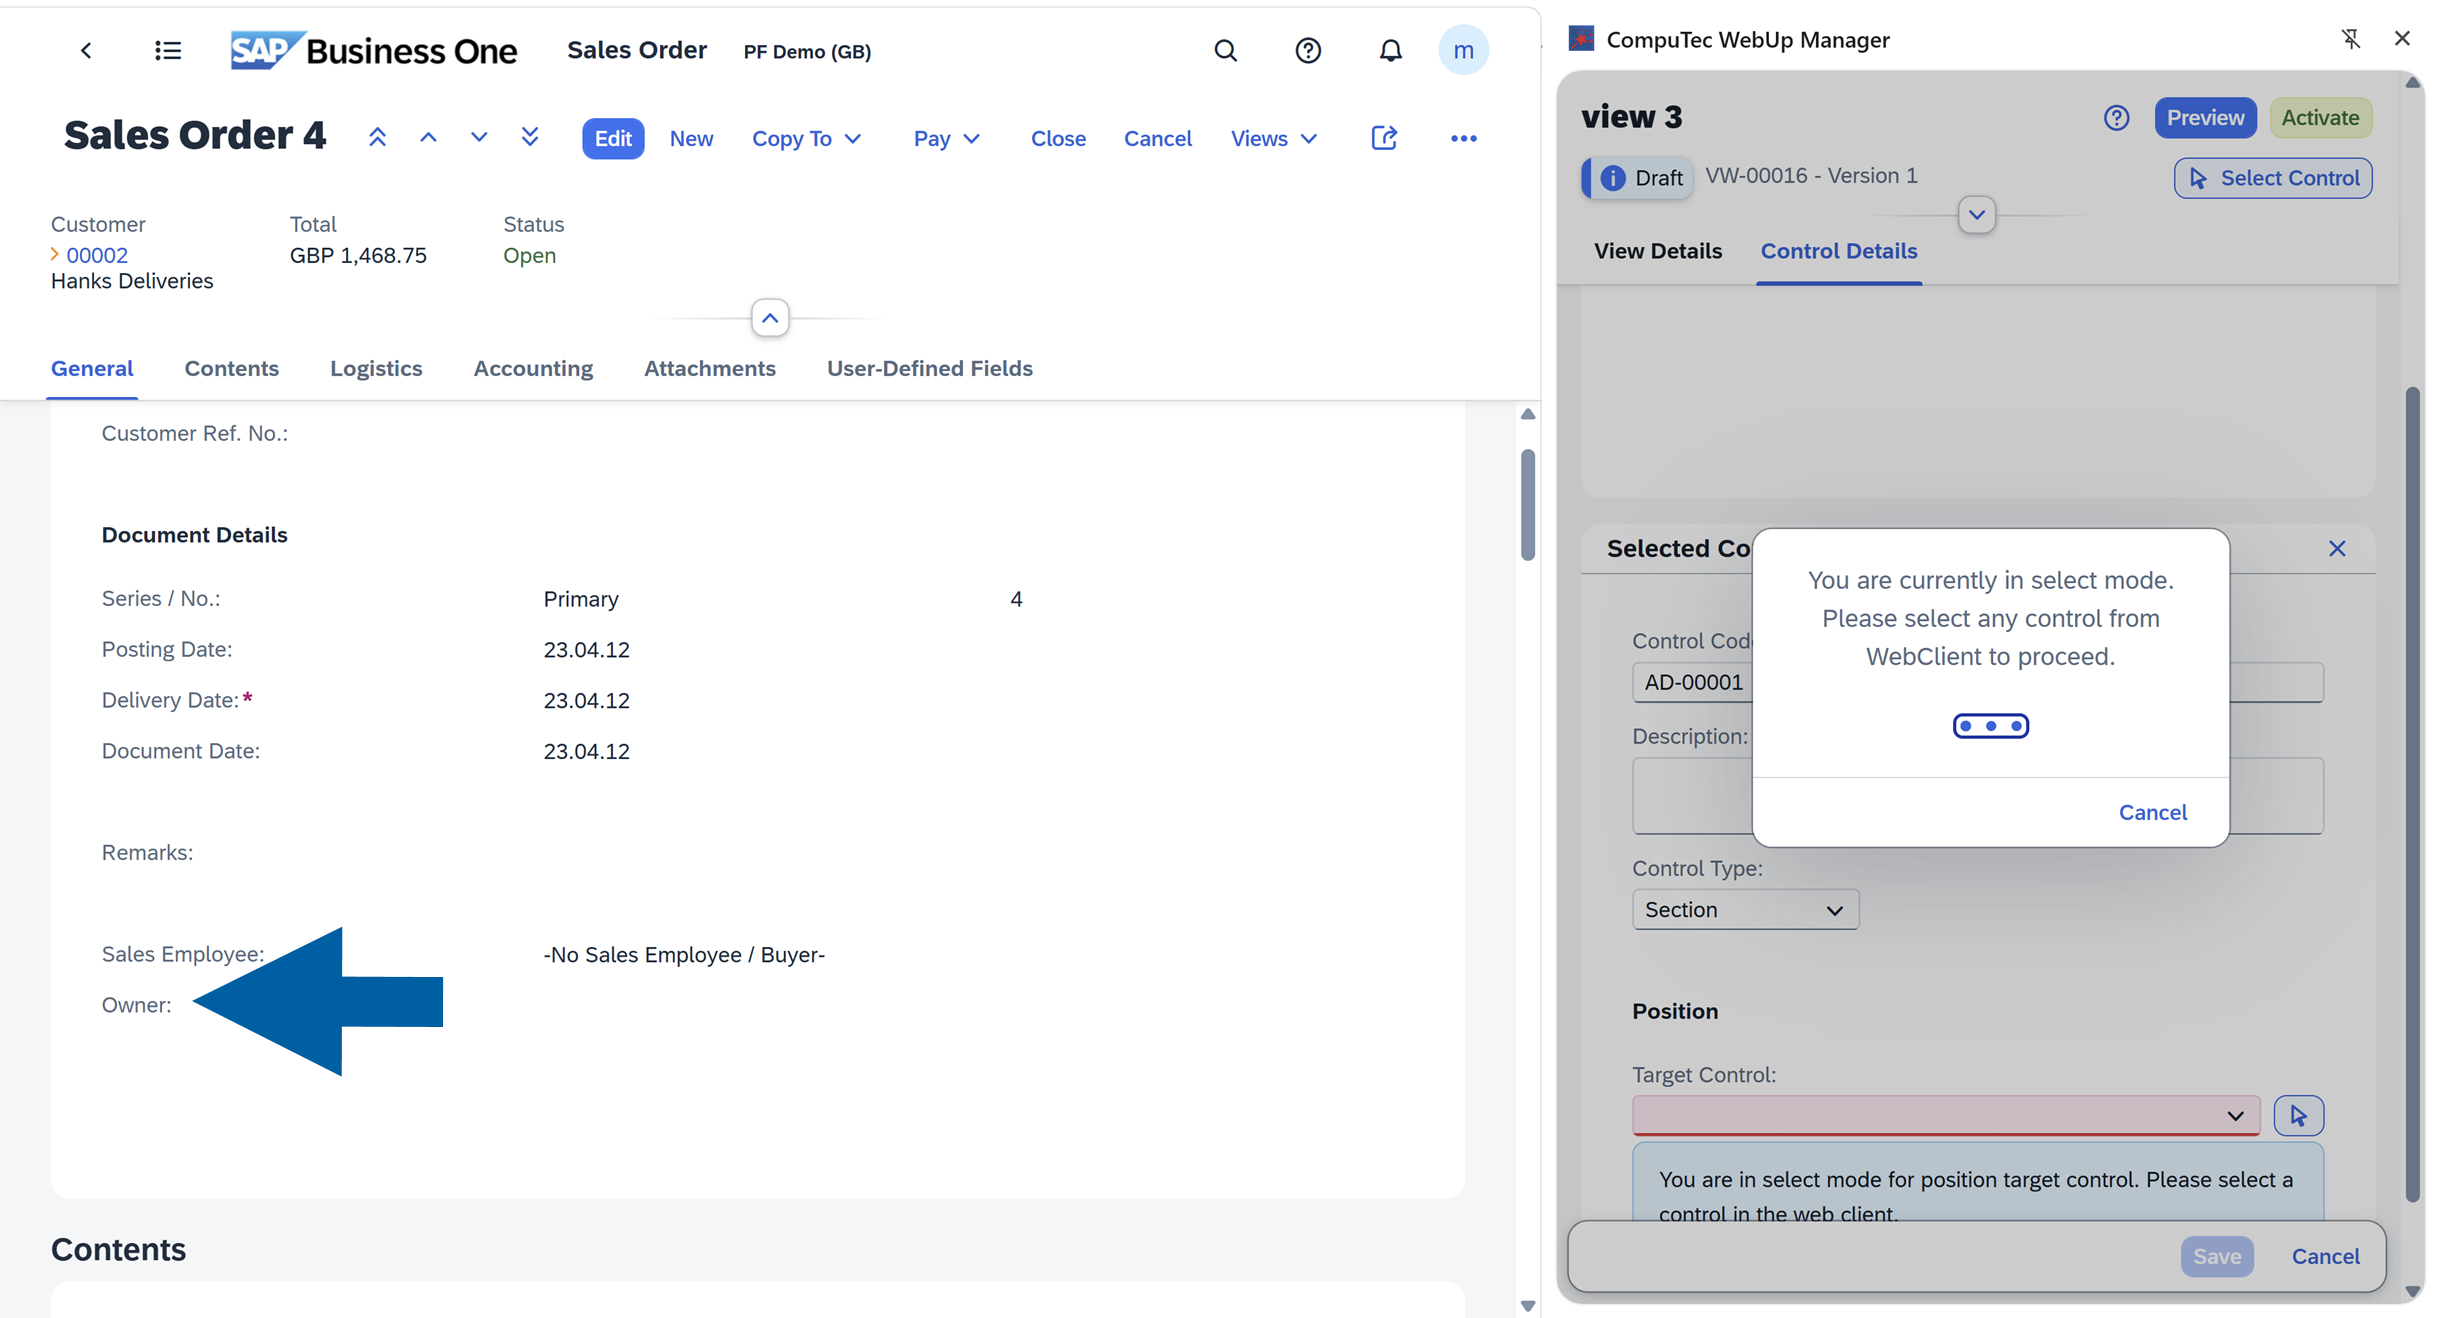This screenshot has width=2439, height=1318.
Task: Expand the WebUp view header
Action: [1976, 215]
